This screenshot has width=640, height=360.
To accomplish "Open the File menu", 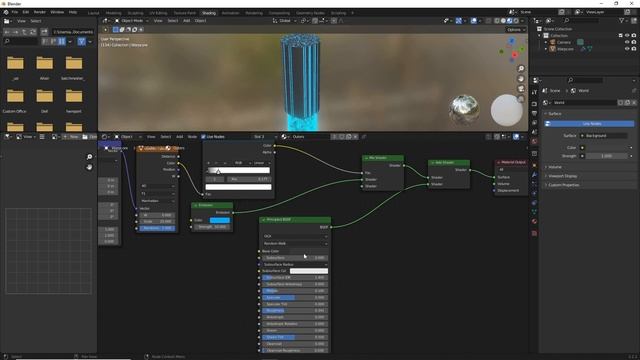I will click(x=15, y=12).
